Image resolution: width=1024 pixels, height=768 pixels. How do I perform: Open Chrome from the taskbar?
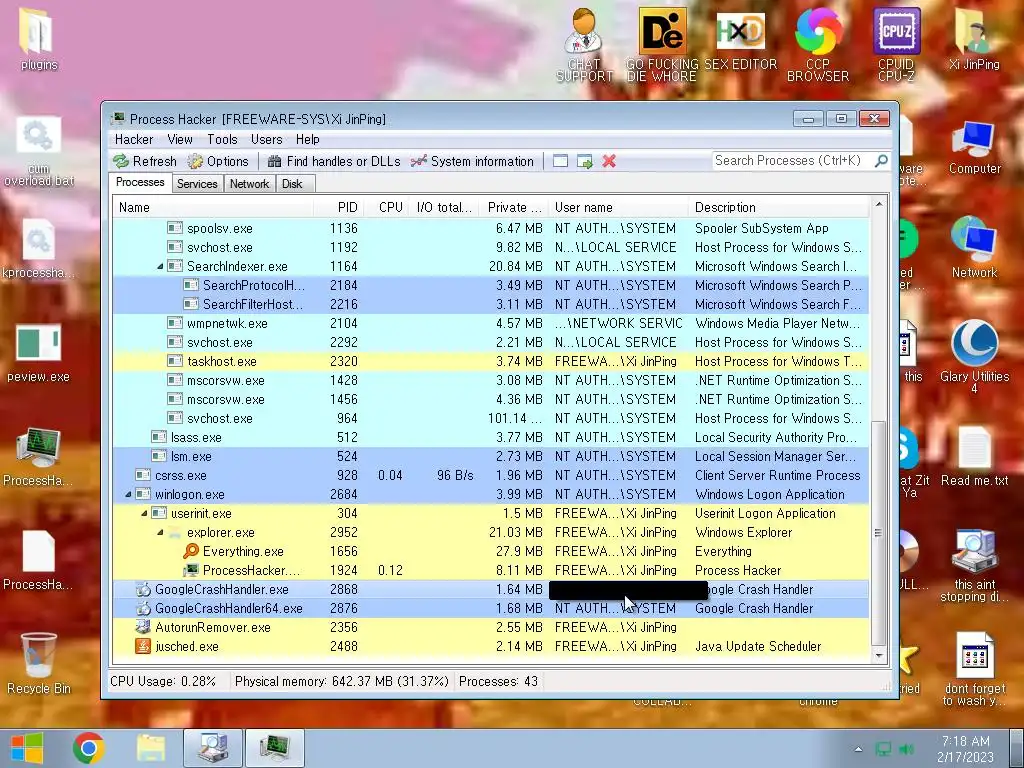(x=89, y=748)
